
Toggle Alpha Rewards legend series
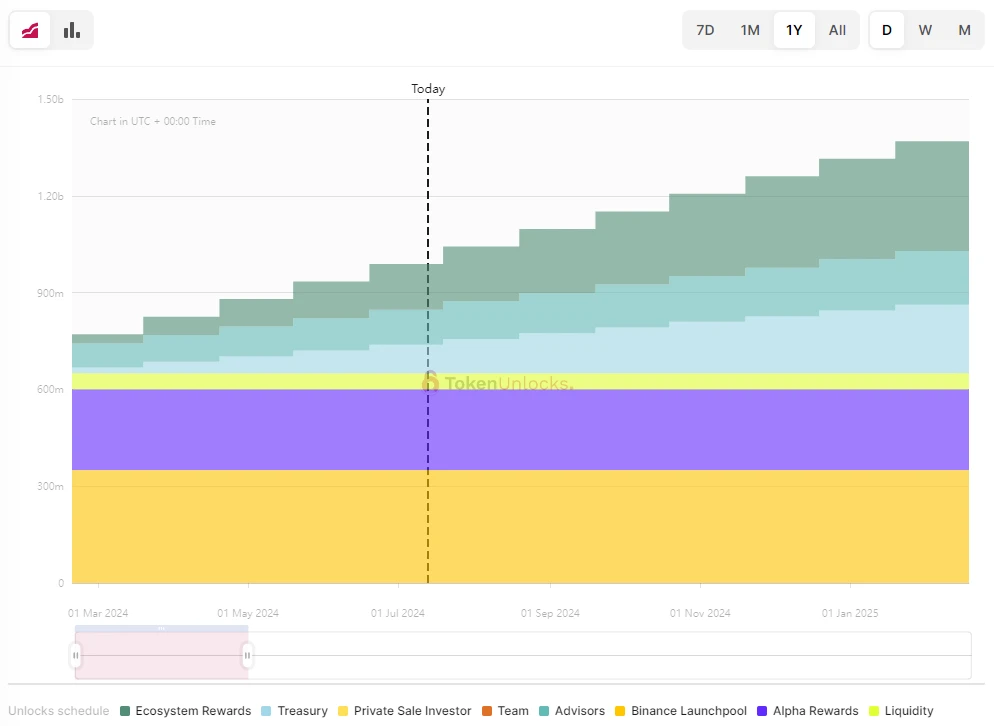(808, 711)
